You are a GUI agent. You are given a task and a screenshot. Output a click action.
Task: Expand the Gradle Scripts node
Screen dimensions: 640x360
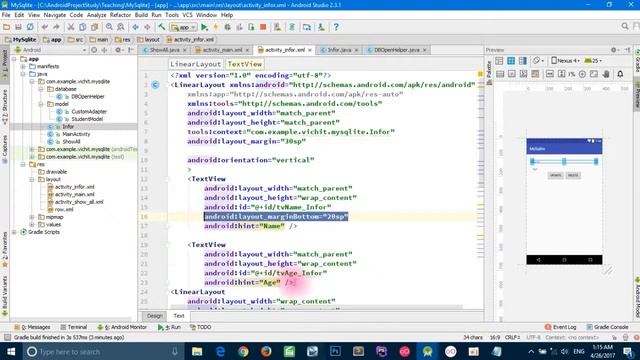[x=15, y=232]
